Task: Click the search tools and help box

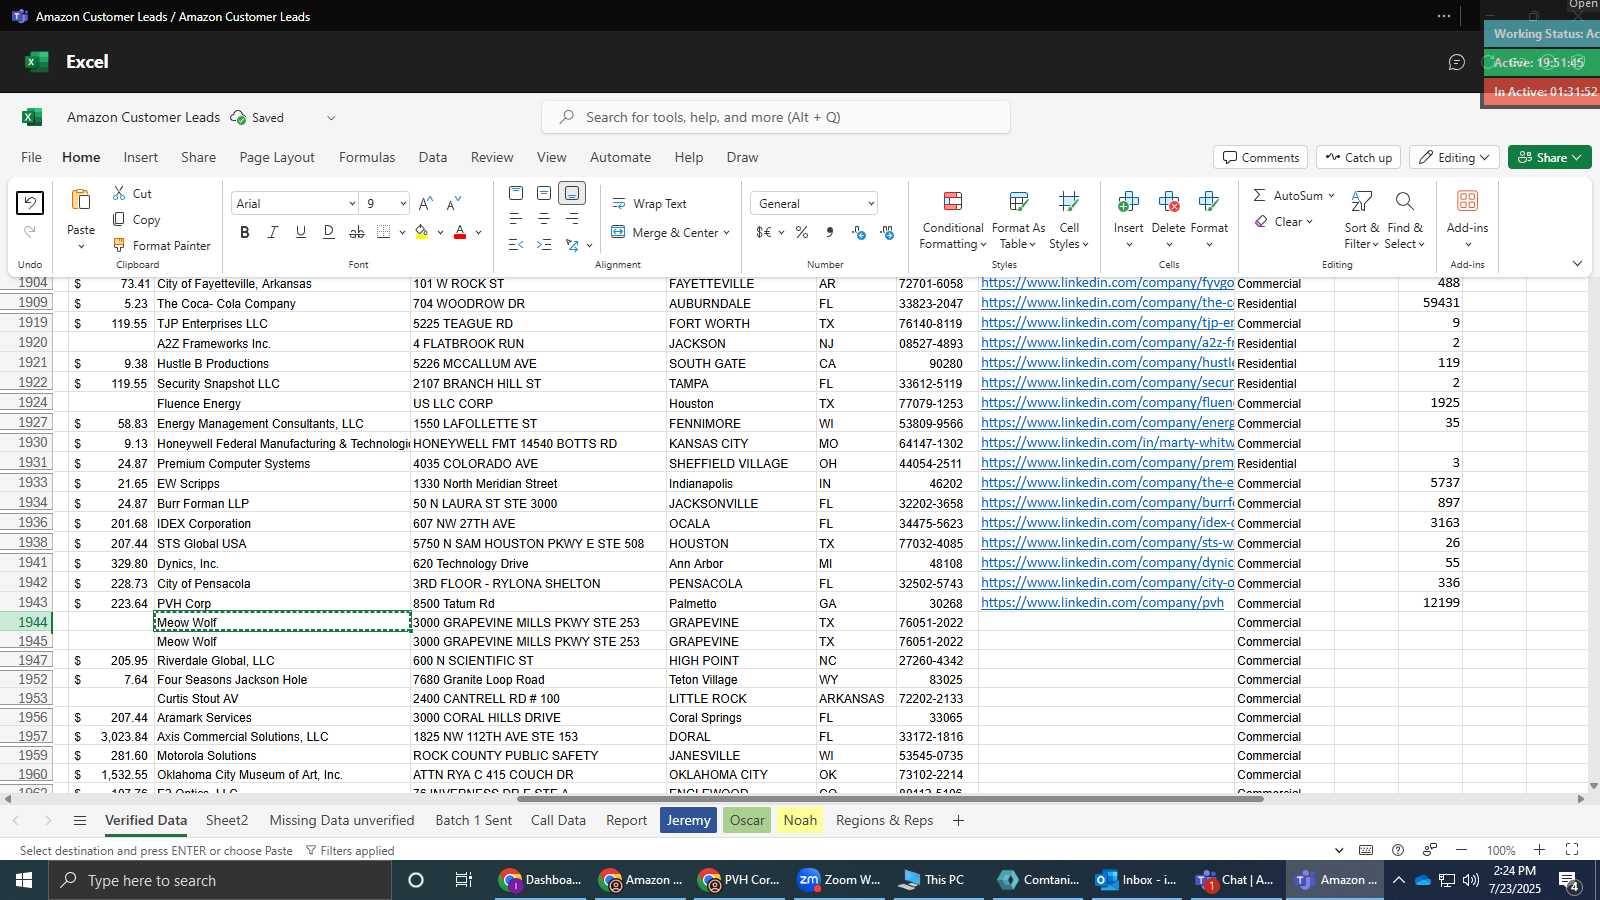Action: pyautogui.click(x=776, y=117)
